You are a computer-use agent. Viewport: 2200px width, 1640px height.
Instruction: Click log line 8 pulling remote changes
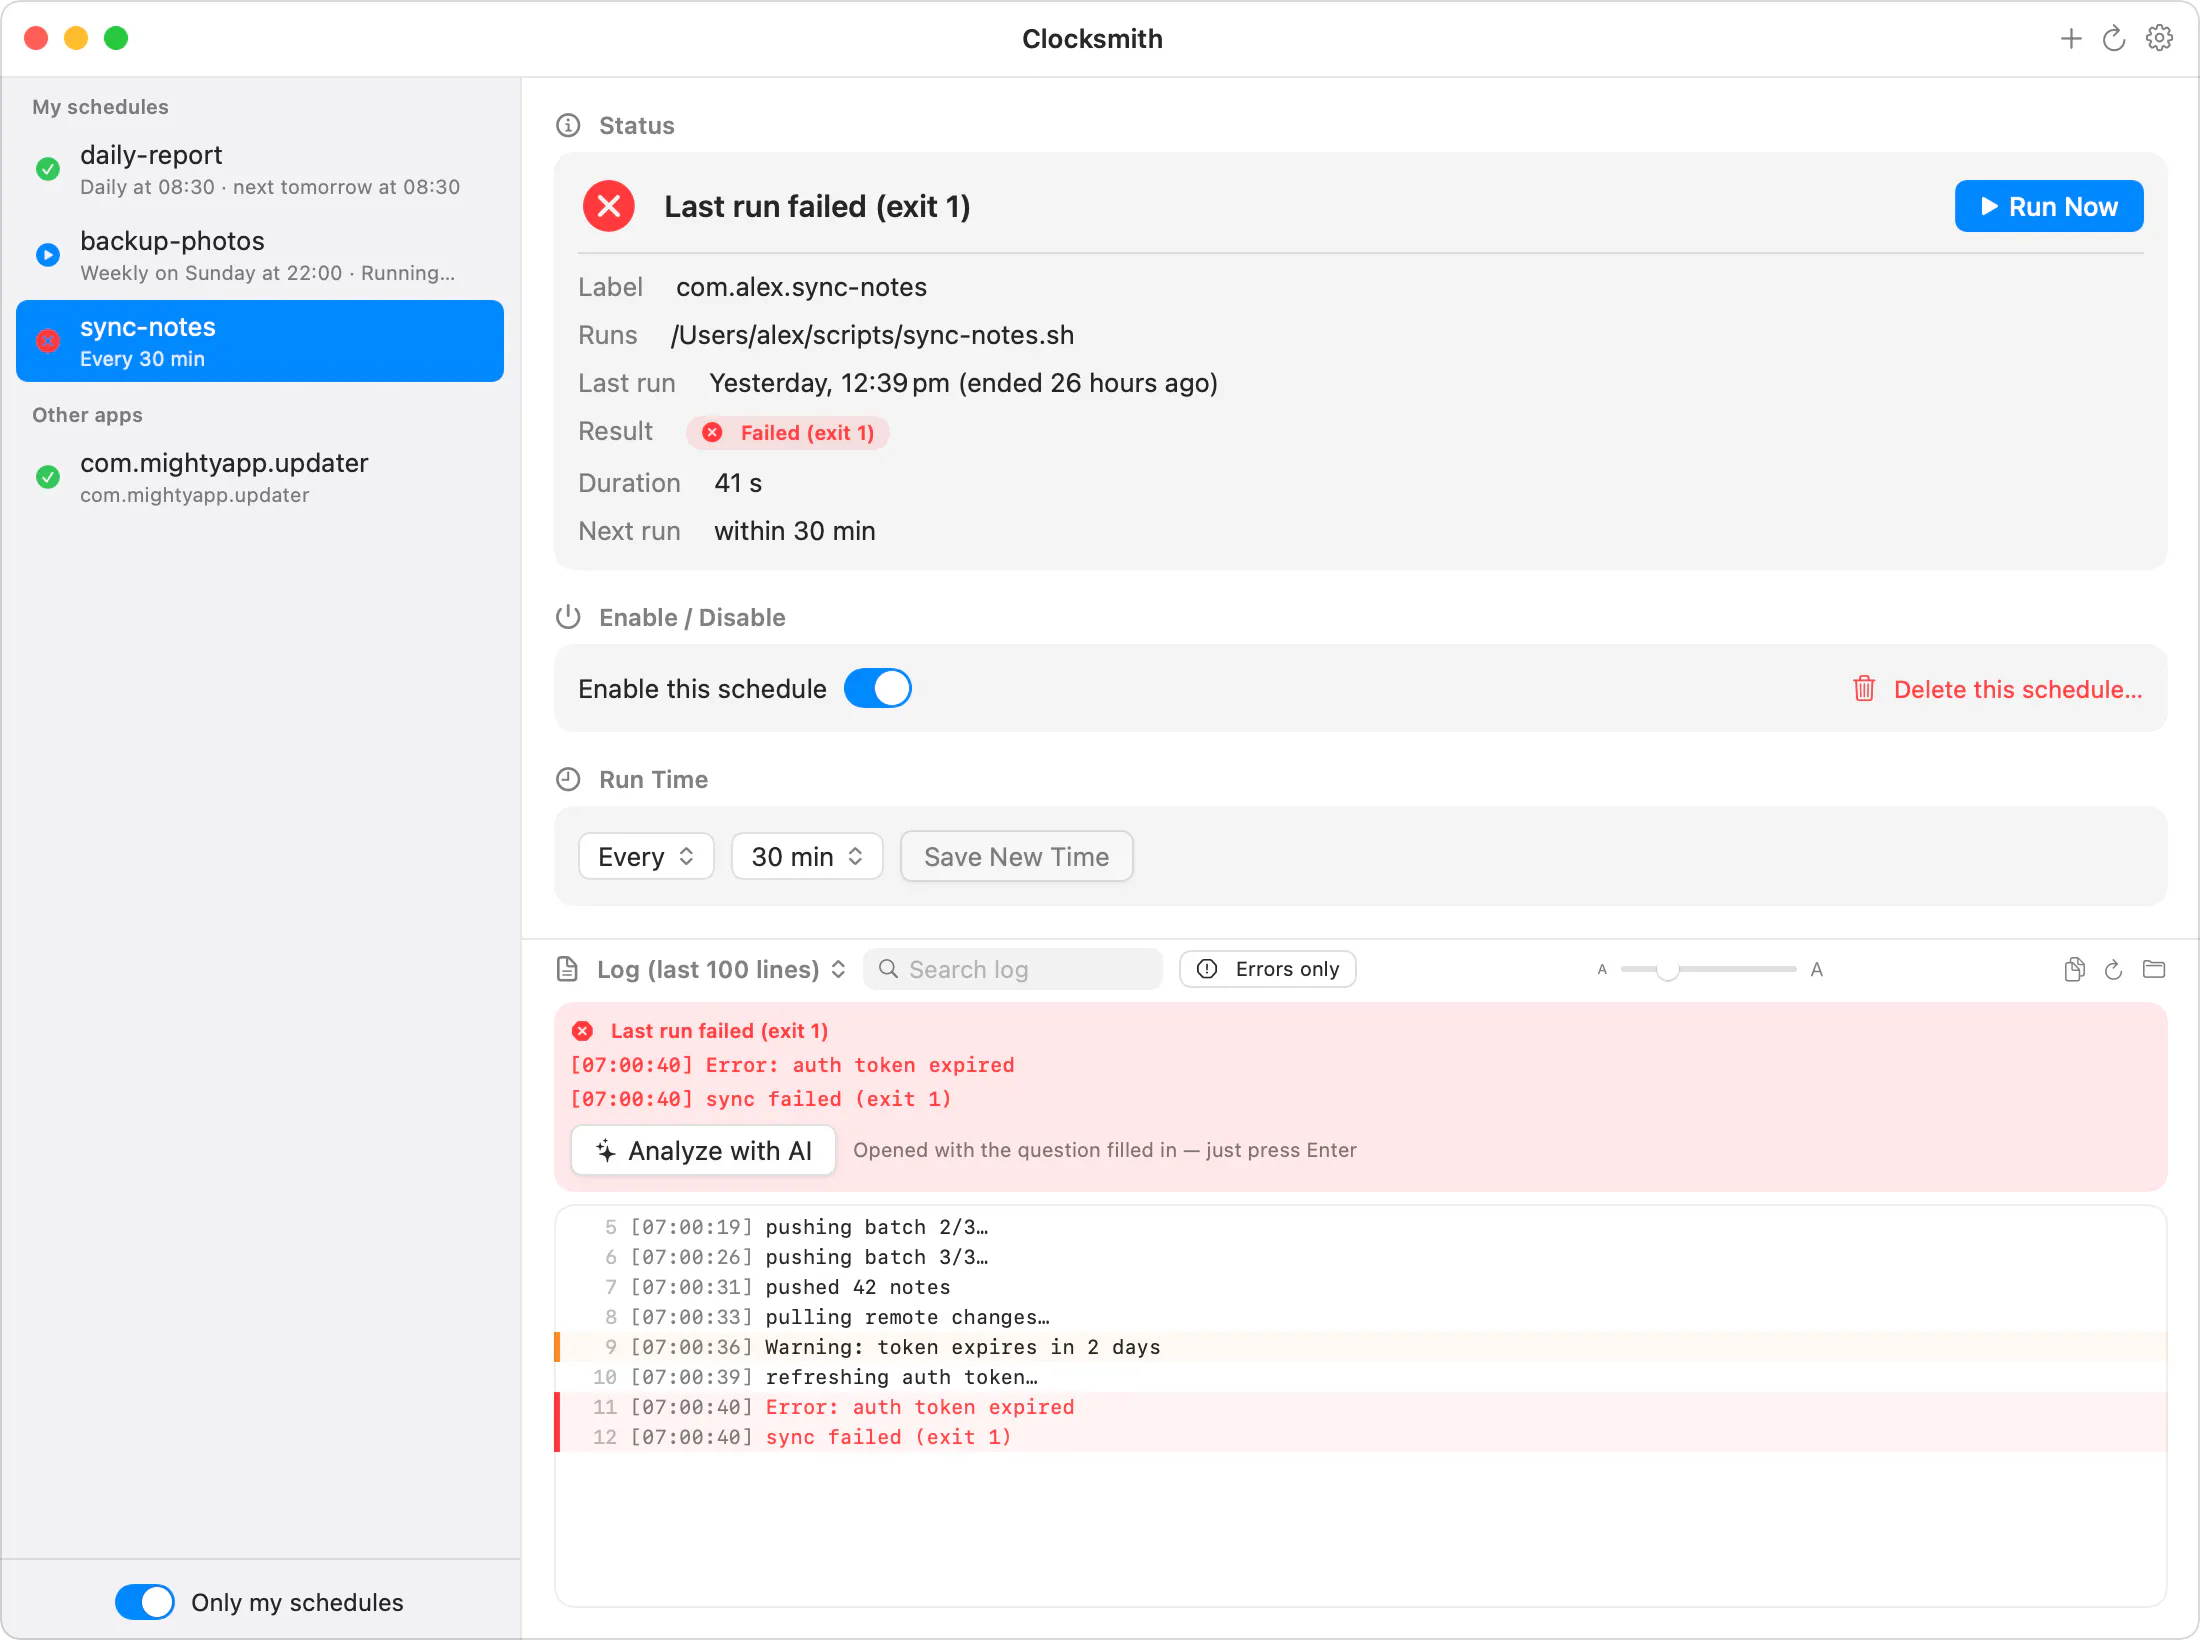point(1361,1317)
